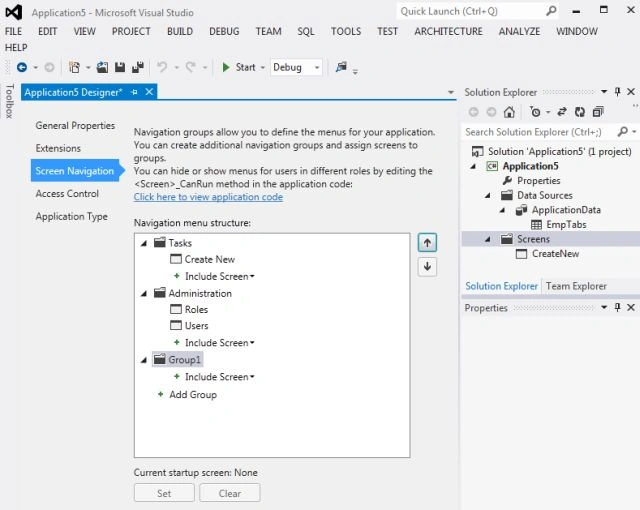The image size is (640, 510).
Task: Move selected group up with arrow button
Action: [x=427, y=243]
